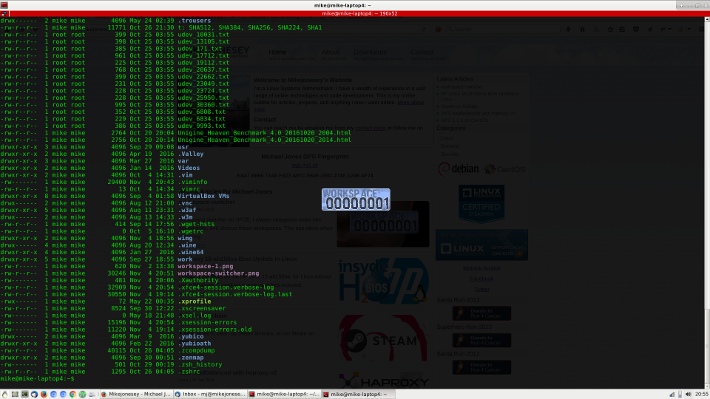Click the 20:55 panel clock
The width and height of the screenshot is (710, 399).
tap(701, 394)
